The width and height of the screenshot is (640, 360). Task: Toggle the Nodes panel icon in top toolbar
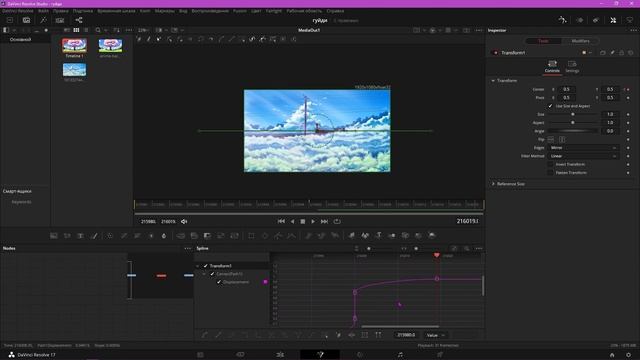coord(79,20)
